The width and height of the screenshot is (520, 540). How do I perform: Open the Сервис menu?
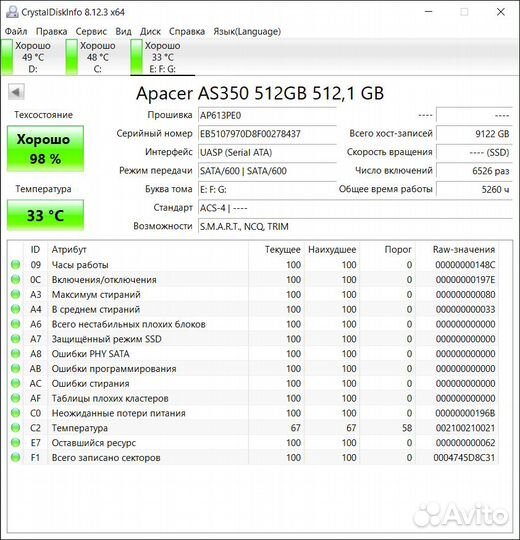coord(91,31)
